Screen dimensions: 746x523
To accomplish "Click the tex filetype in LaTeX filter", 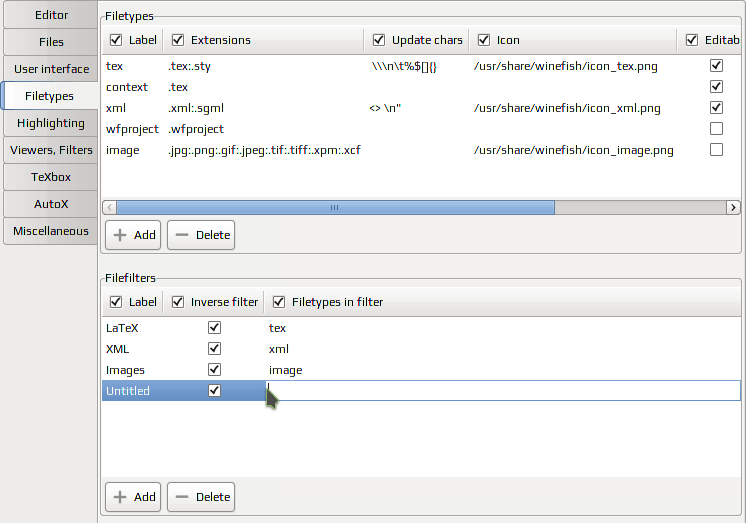I will (x=277, y=328).
